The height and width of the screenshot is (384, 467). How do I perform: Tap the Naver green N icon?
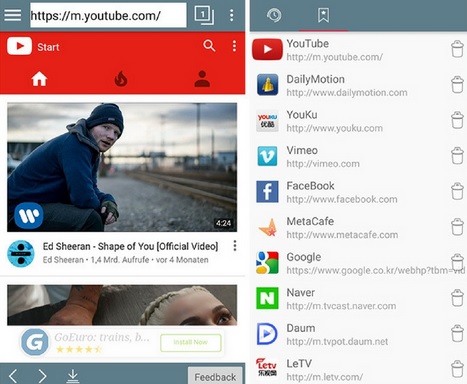click(x=267, y=298)
